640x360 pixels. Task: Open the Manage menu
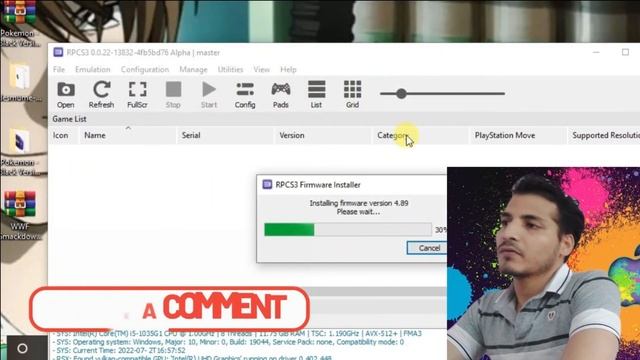click(193, 69)
